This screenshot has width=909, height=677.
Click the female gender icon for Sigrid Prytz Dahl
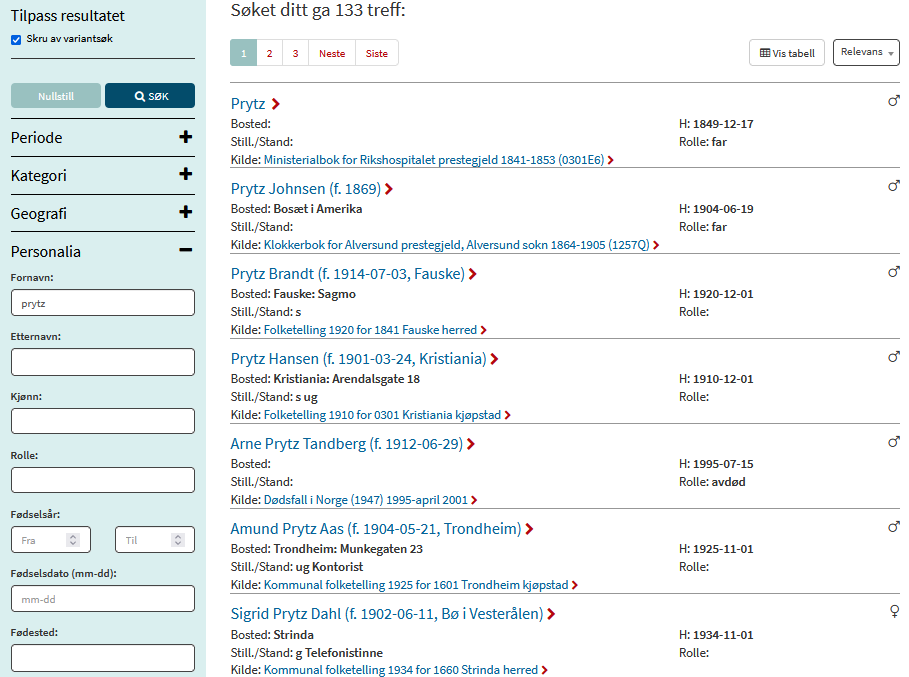(x=894, y=612)
